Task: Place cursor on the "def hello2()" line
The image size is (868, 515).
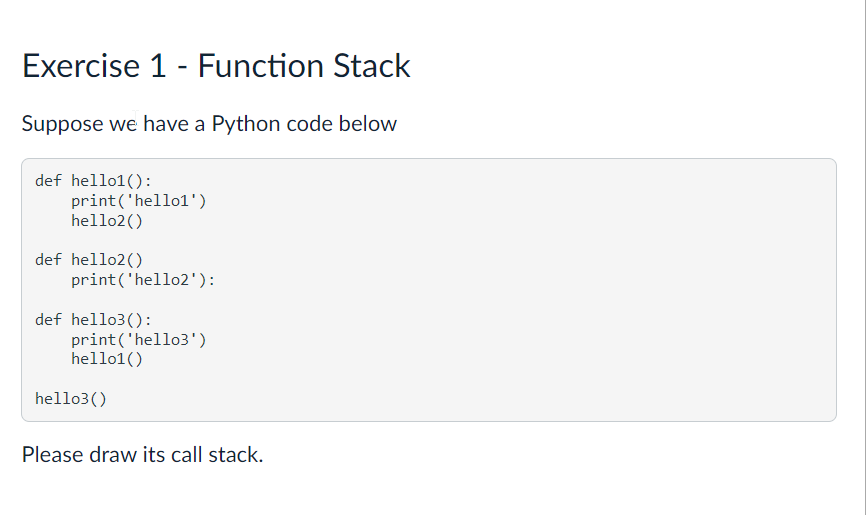Action: (x=89, y=260)
